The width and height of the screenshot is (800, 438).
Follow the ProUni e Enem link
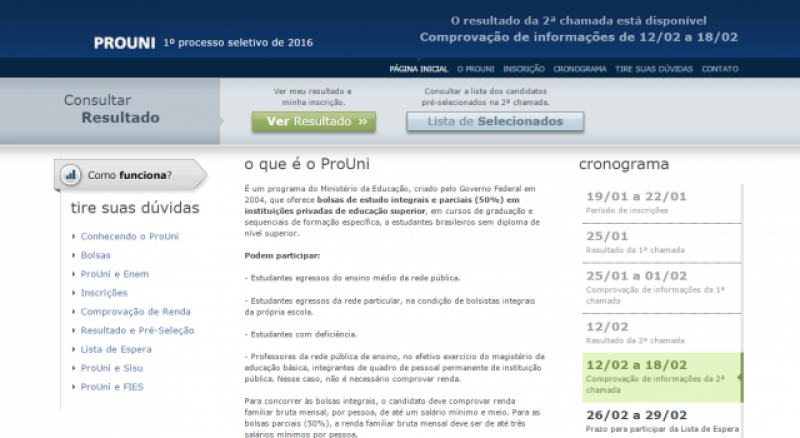point(115,274)
